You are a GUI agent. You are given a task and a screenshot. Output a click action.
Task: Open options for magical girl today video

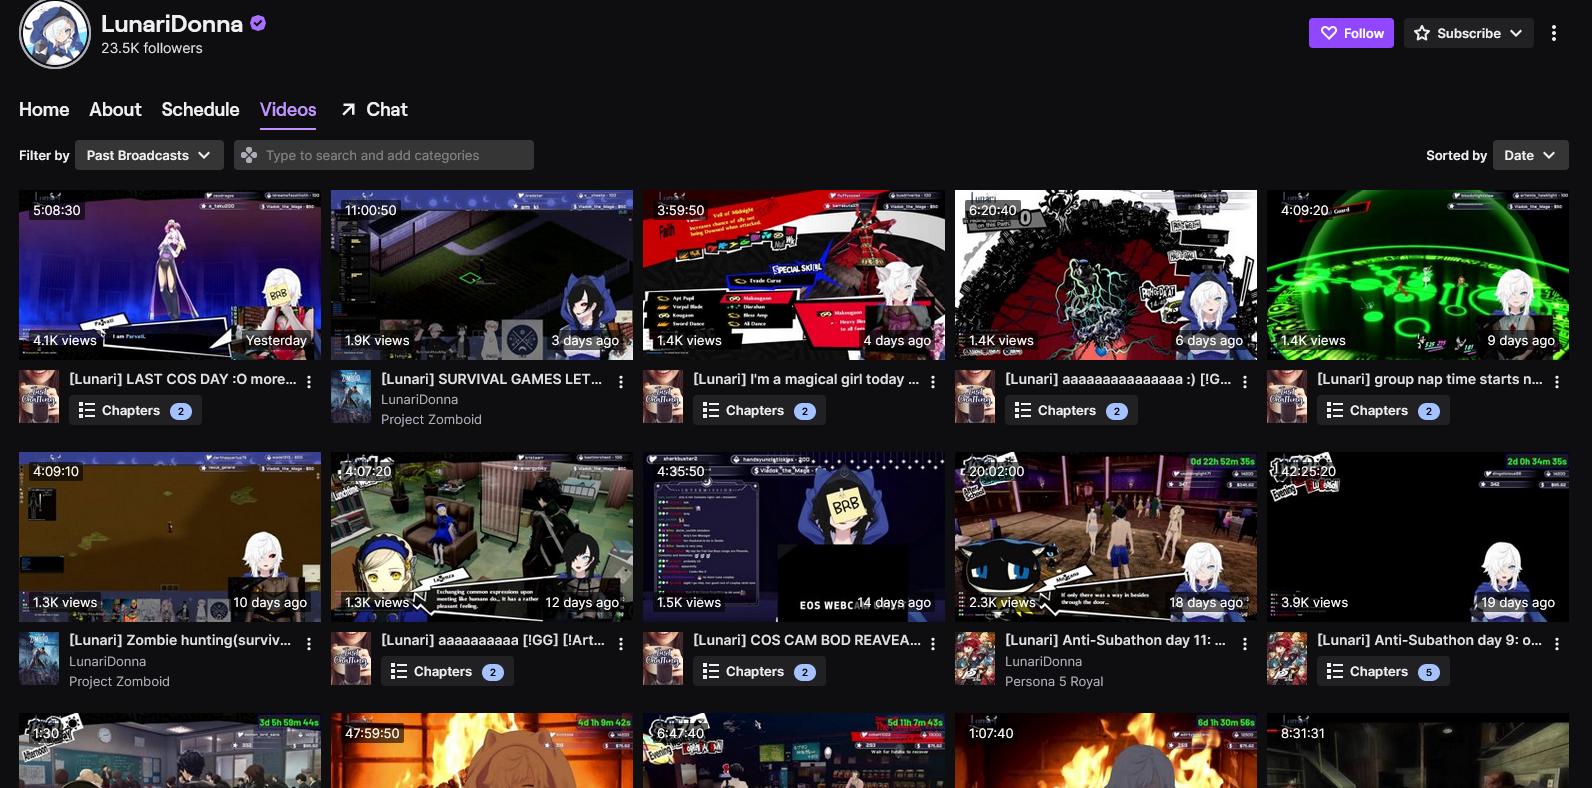click(933, 382)
